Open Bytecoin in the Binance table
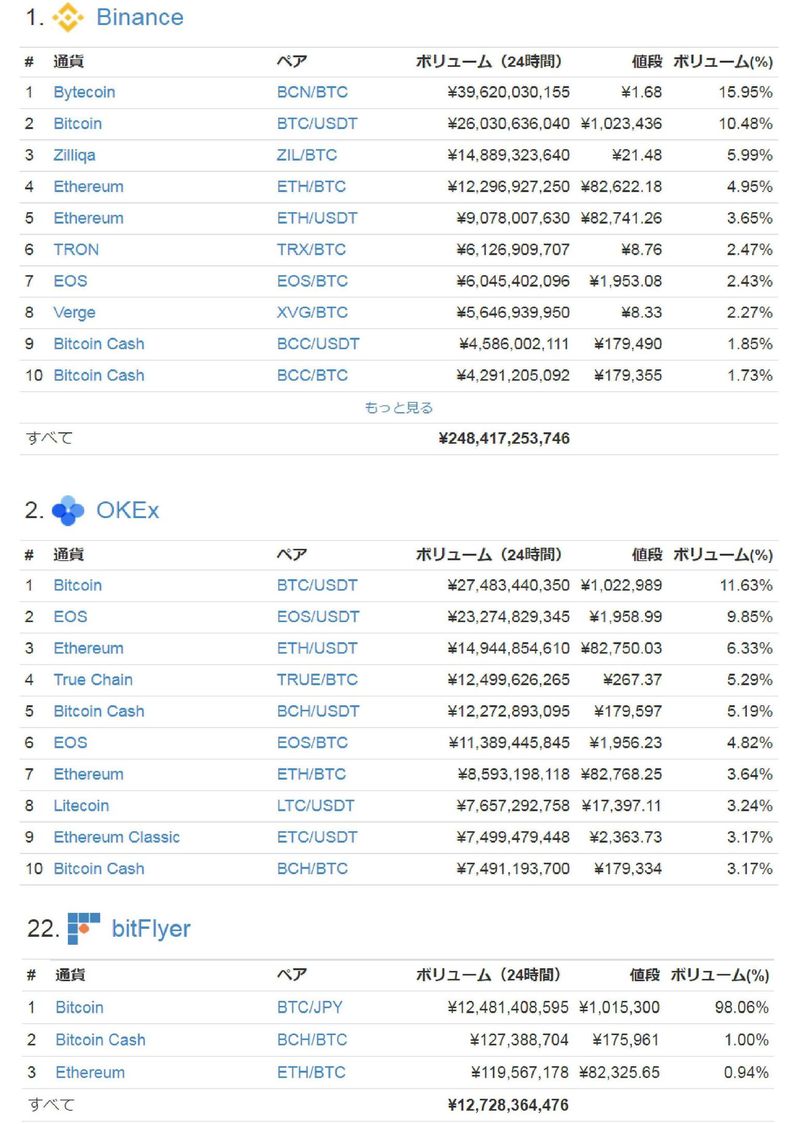The image size is (800, 1124). click(x=84, y=92)
